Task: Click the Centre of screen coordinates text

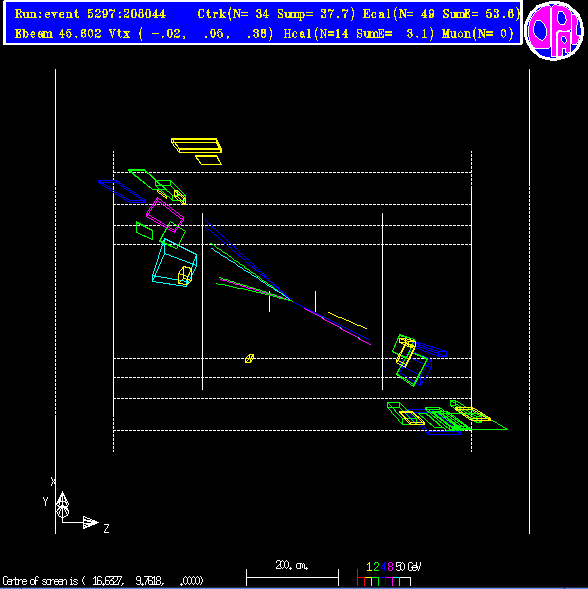Action: (x=103, y=581)
